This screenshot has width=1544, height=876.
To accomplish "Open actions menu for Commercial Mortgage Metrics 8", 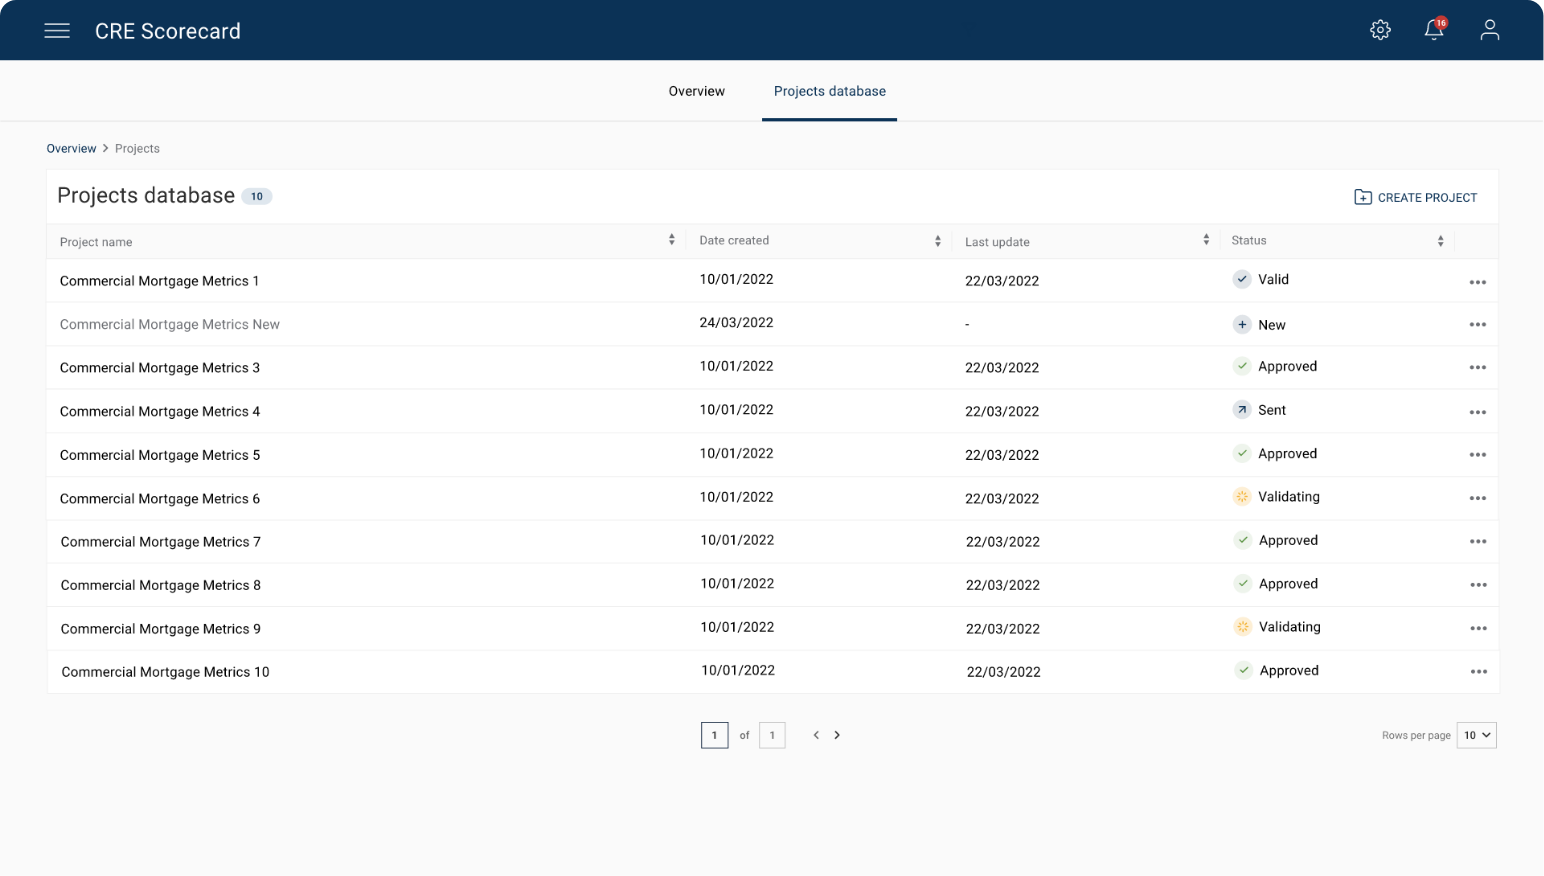I will pyautogui.click(x=1478, y=585).
